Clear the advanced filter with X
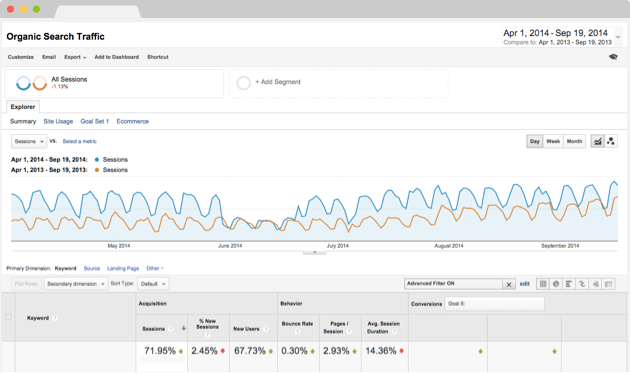Image resolution: width=630 pixels, height=373 pixels. click(509, 284)
